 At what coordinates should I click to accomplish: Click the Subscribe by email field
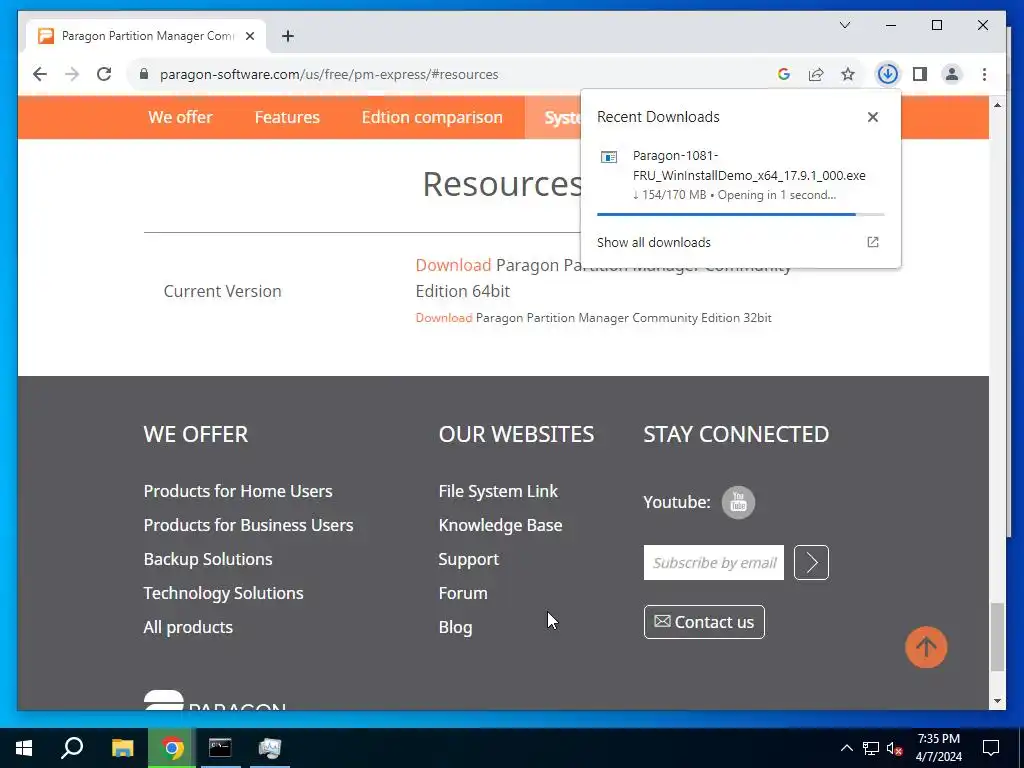(714, 562)
